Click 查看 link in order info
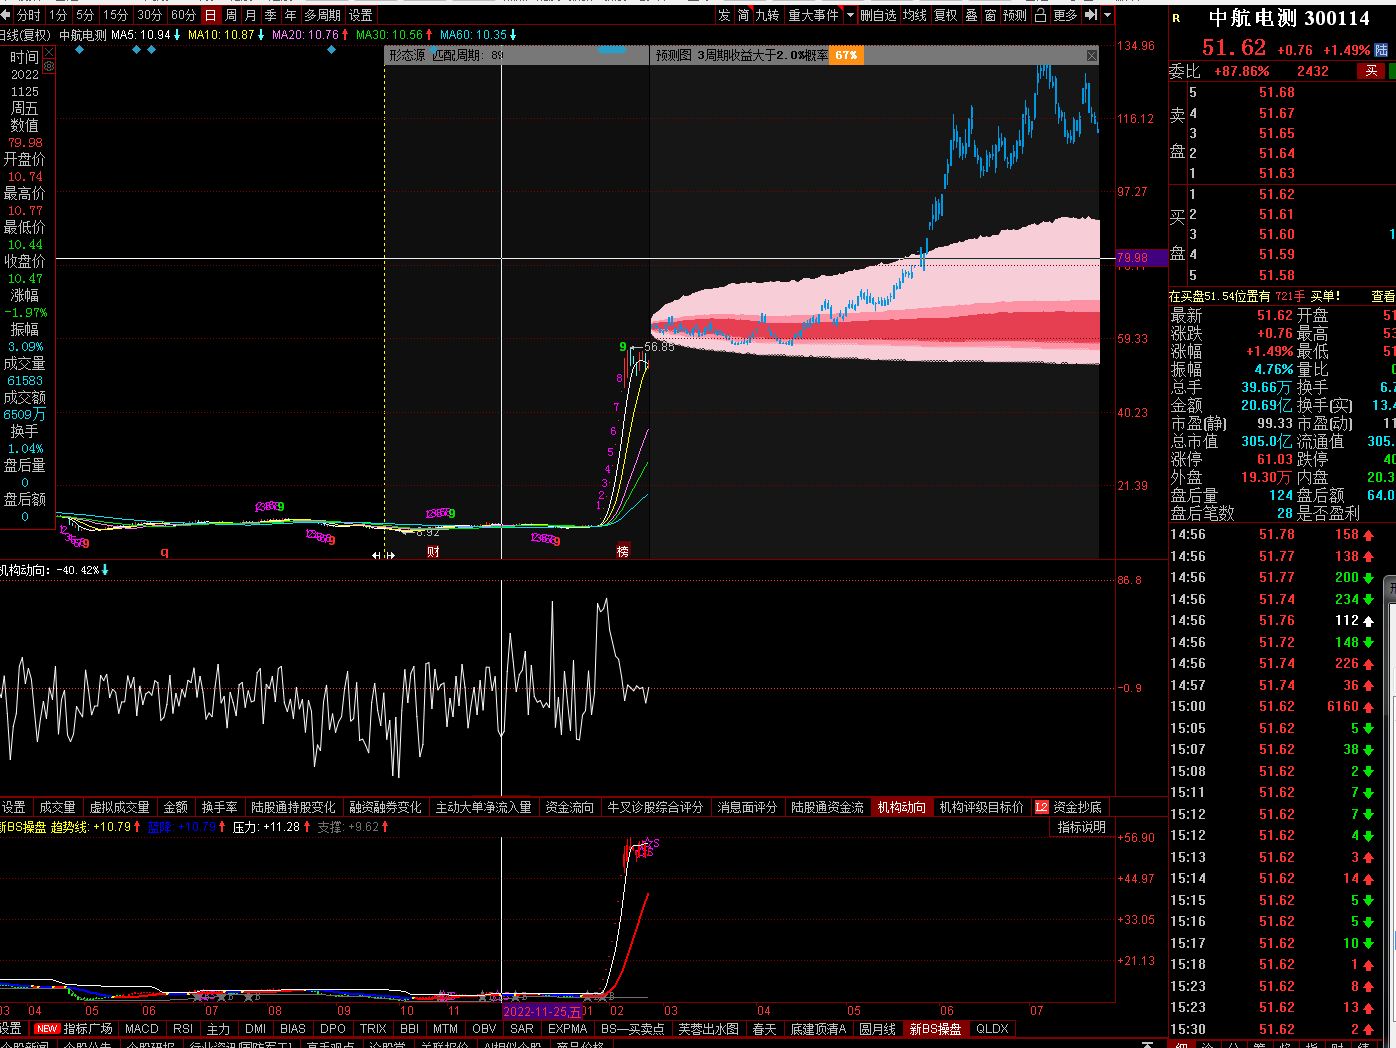The width and height of the screenshot is (1396, 1048). coord(1383,296)
